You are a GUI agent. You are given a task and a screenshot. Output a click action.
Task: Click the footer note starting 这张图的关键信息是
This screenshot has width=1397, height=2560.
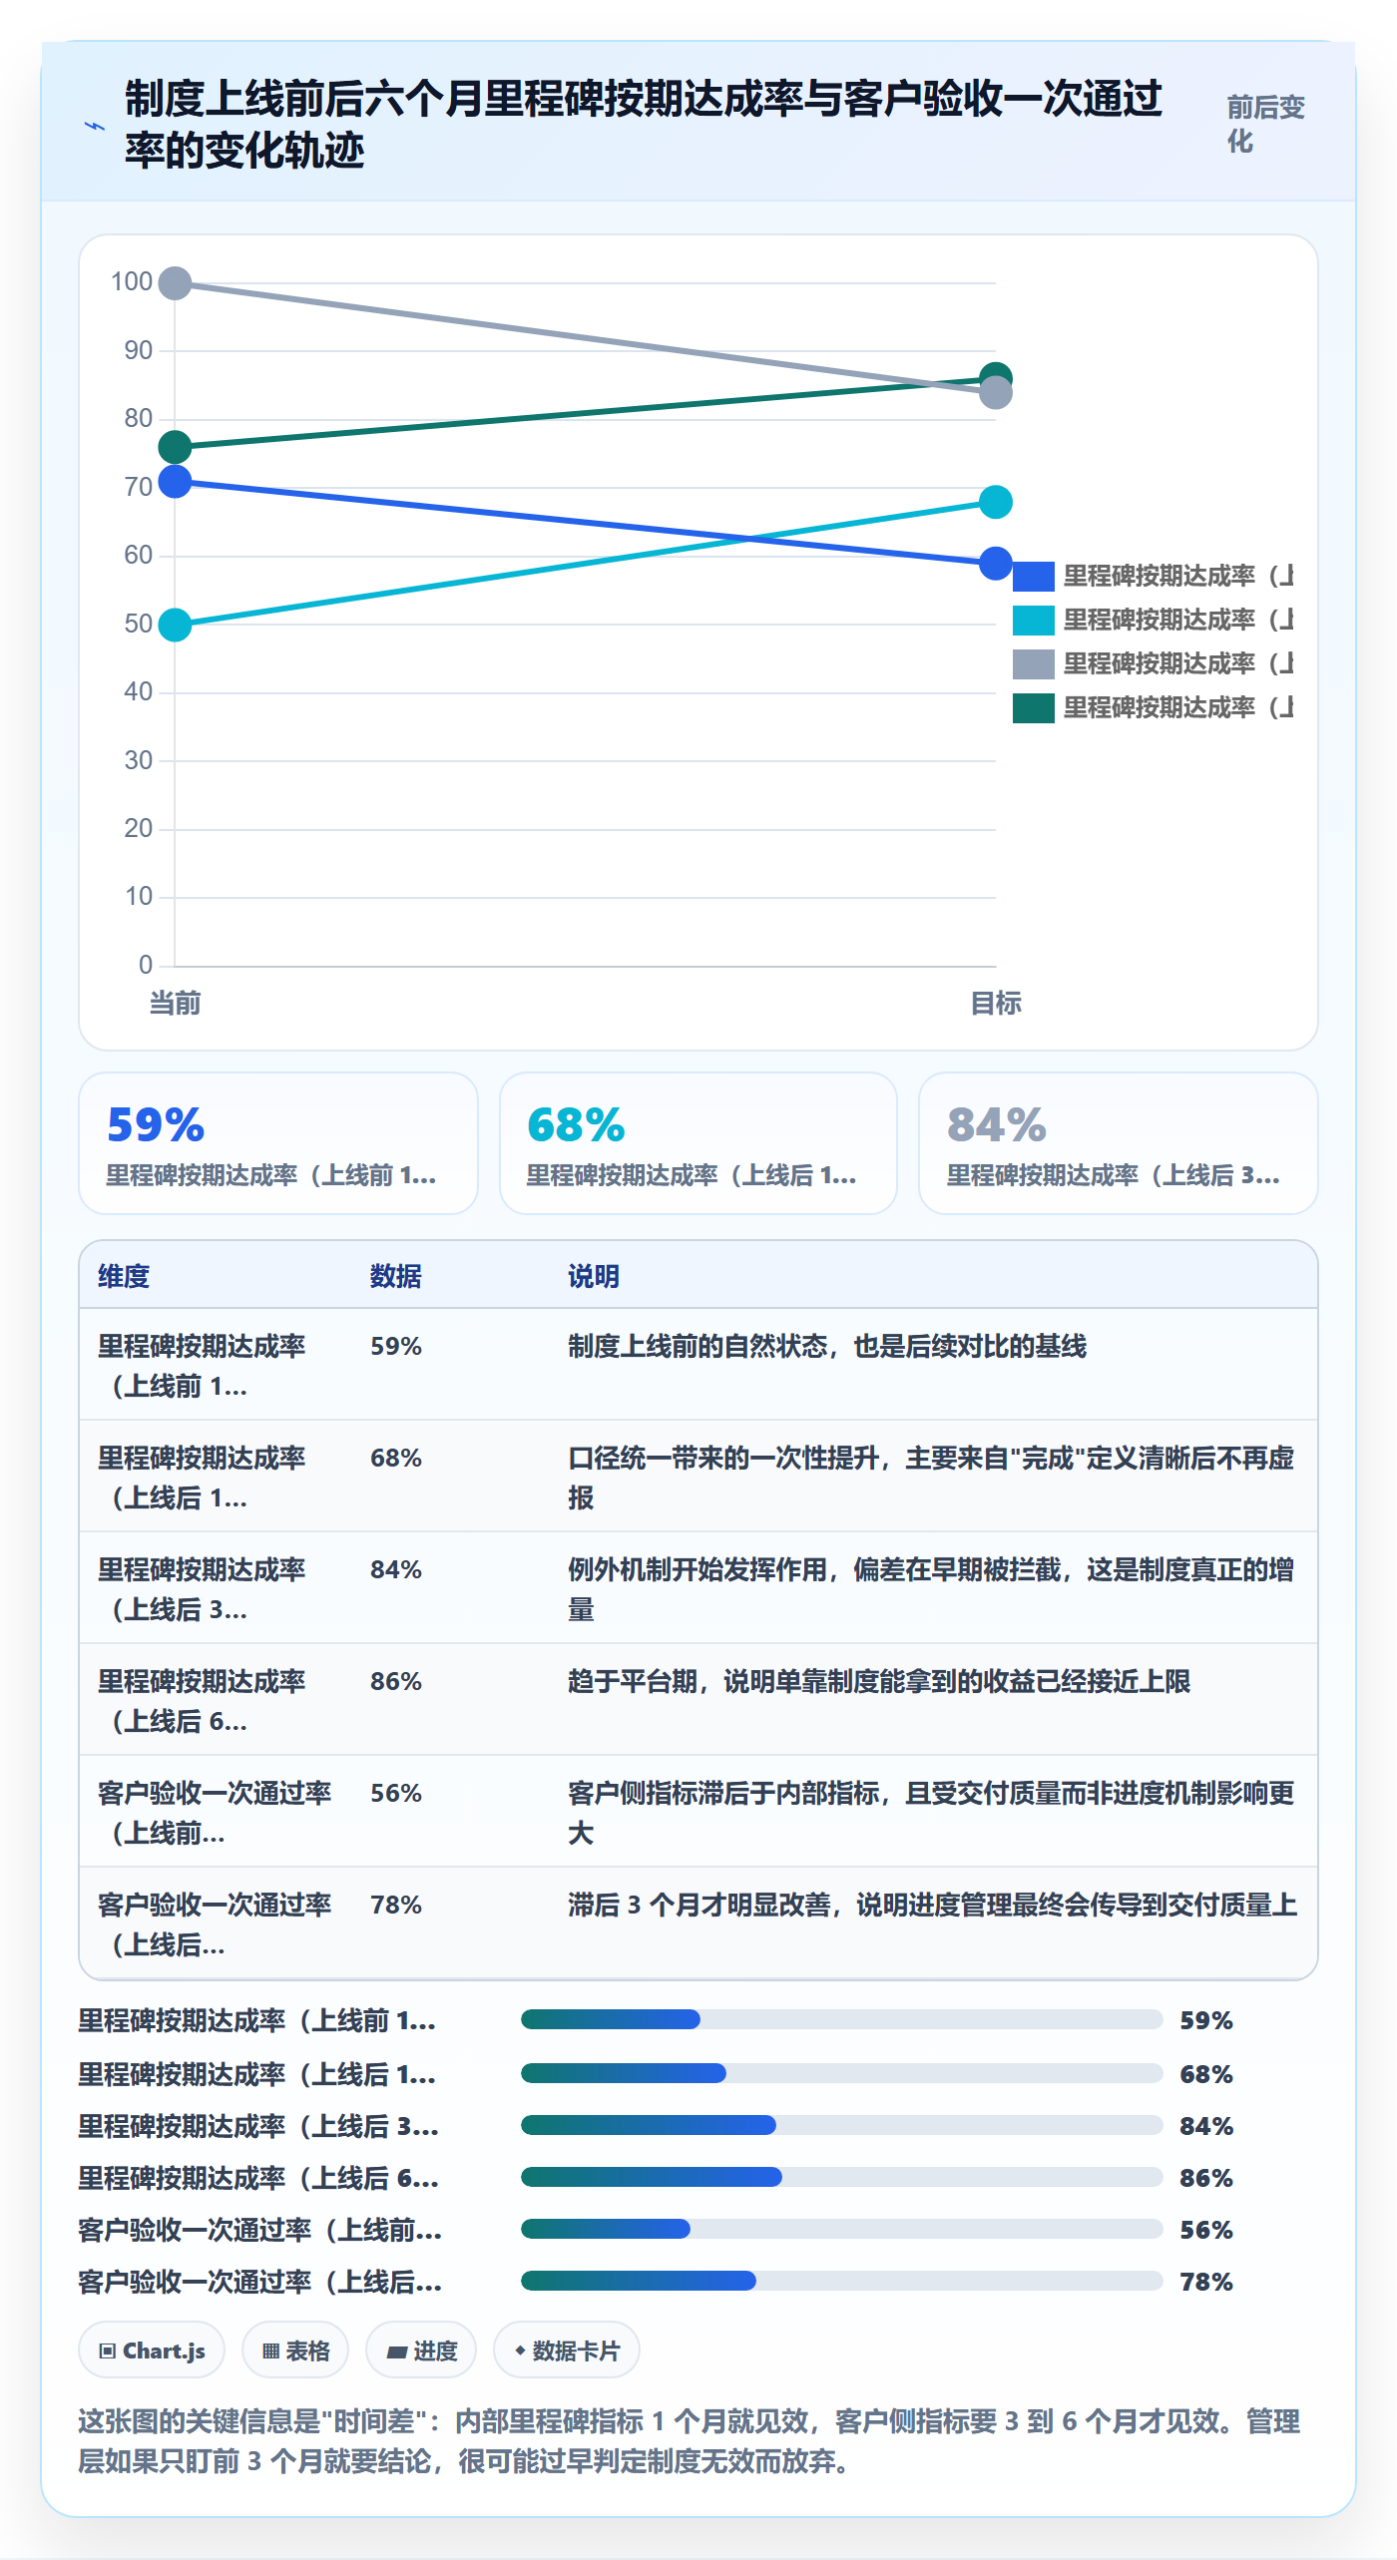pyautogui.click(x=689, y=2442)
